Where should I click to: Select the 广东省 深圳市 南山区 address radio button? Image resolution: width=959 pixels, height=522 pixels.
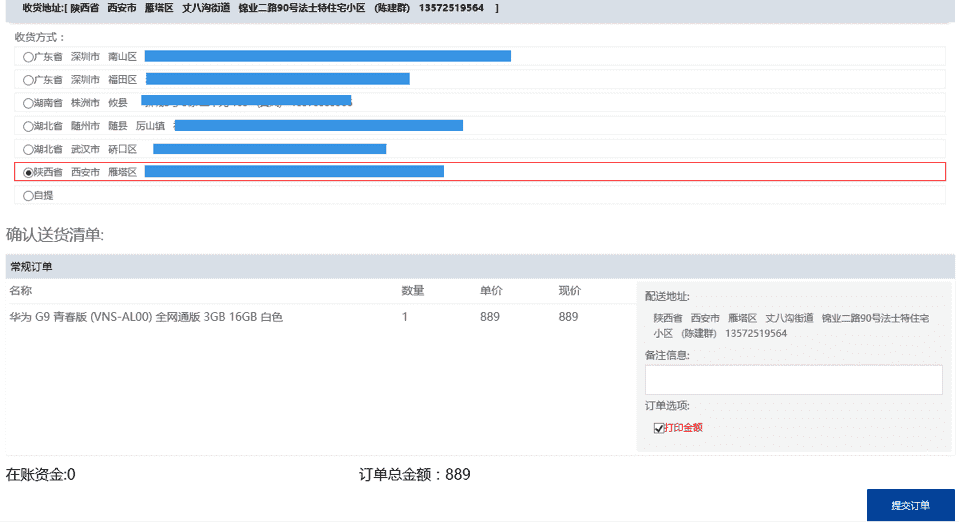tap(28, 57)
